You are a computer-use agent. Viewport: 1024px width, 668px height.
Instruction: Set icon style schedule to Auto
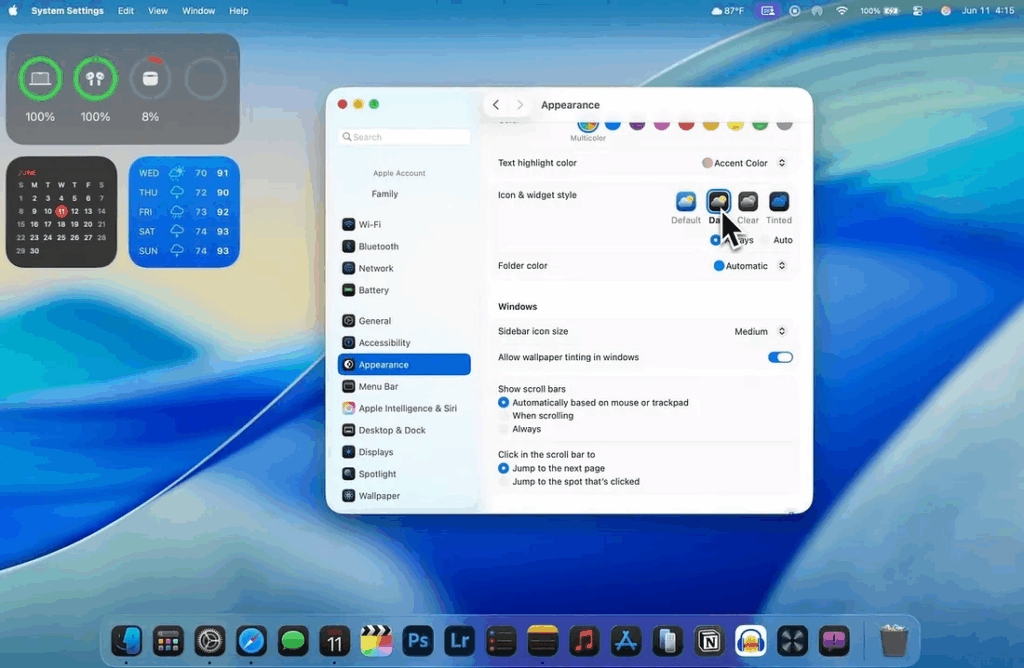click(x=766, y=240)
